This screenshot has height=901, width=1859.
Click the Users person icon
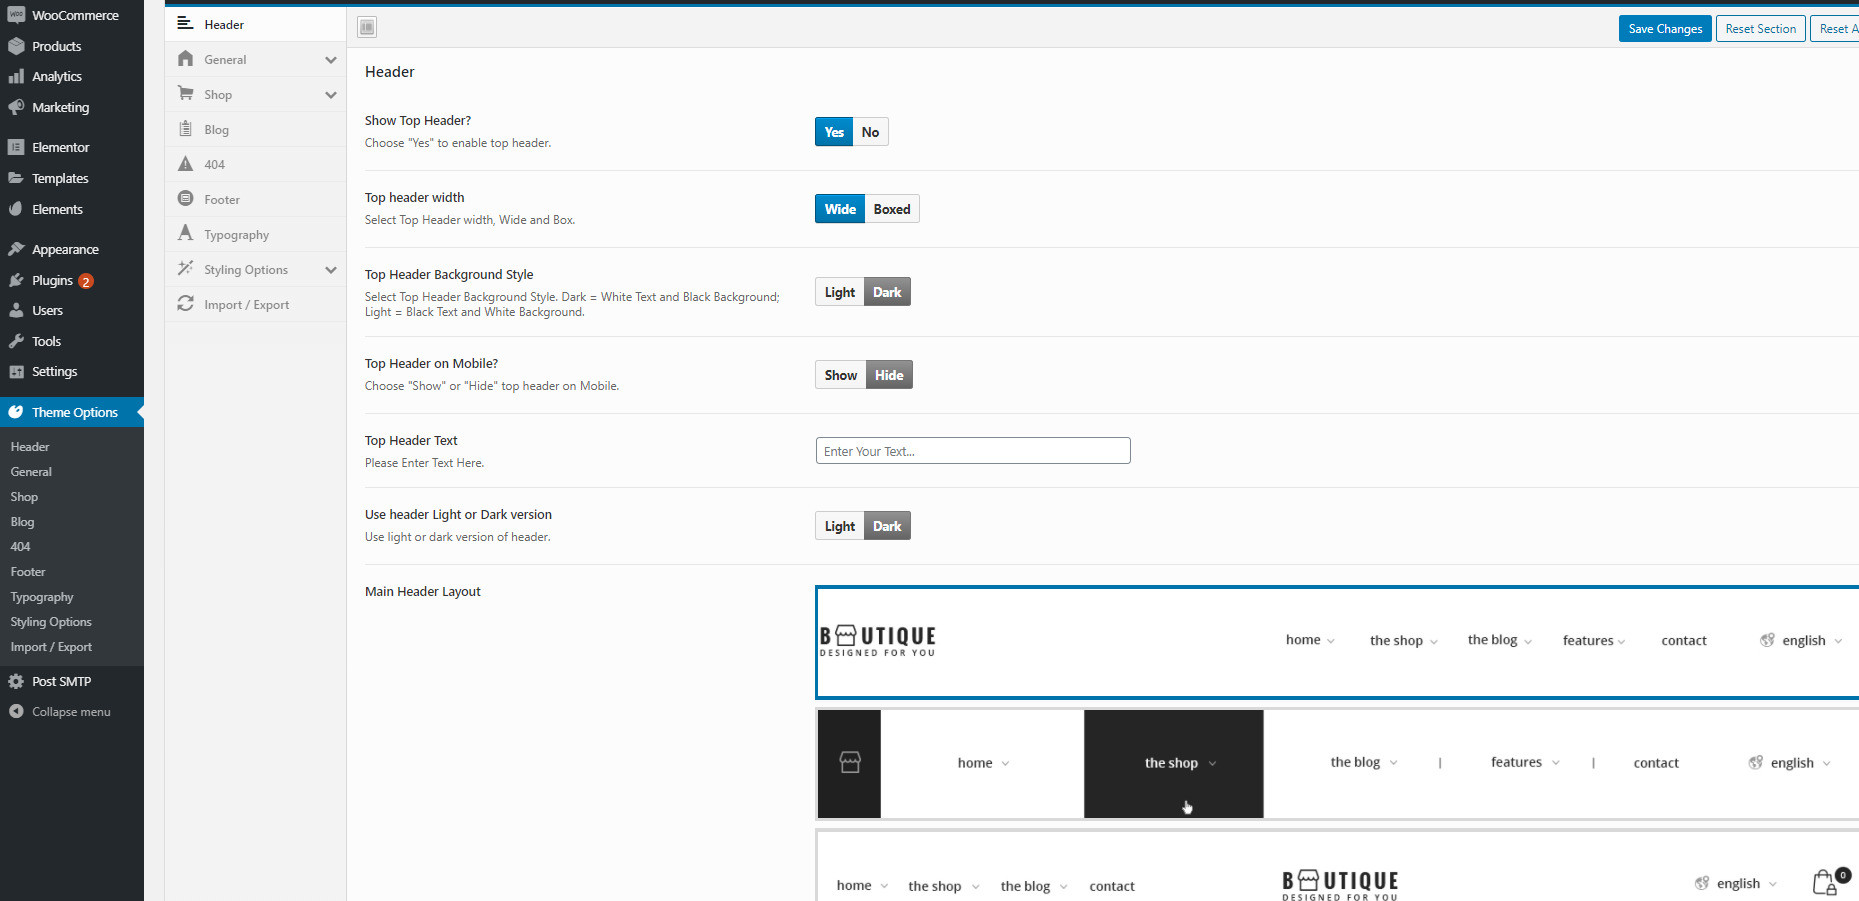point(16,310)
